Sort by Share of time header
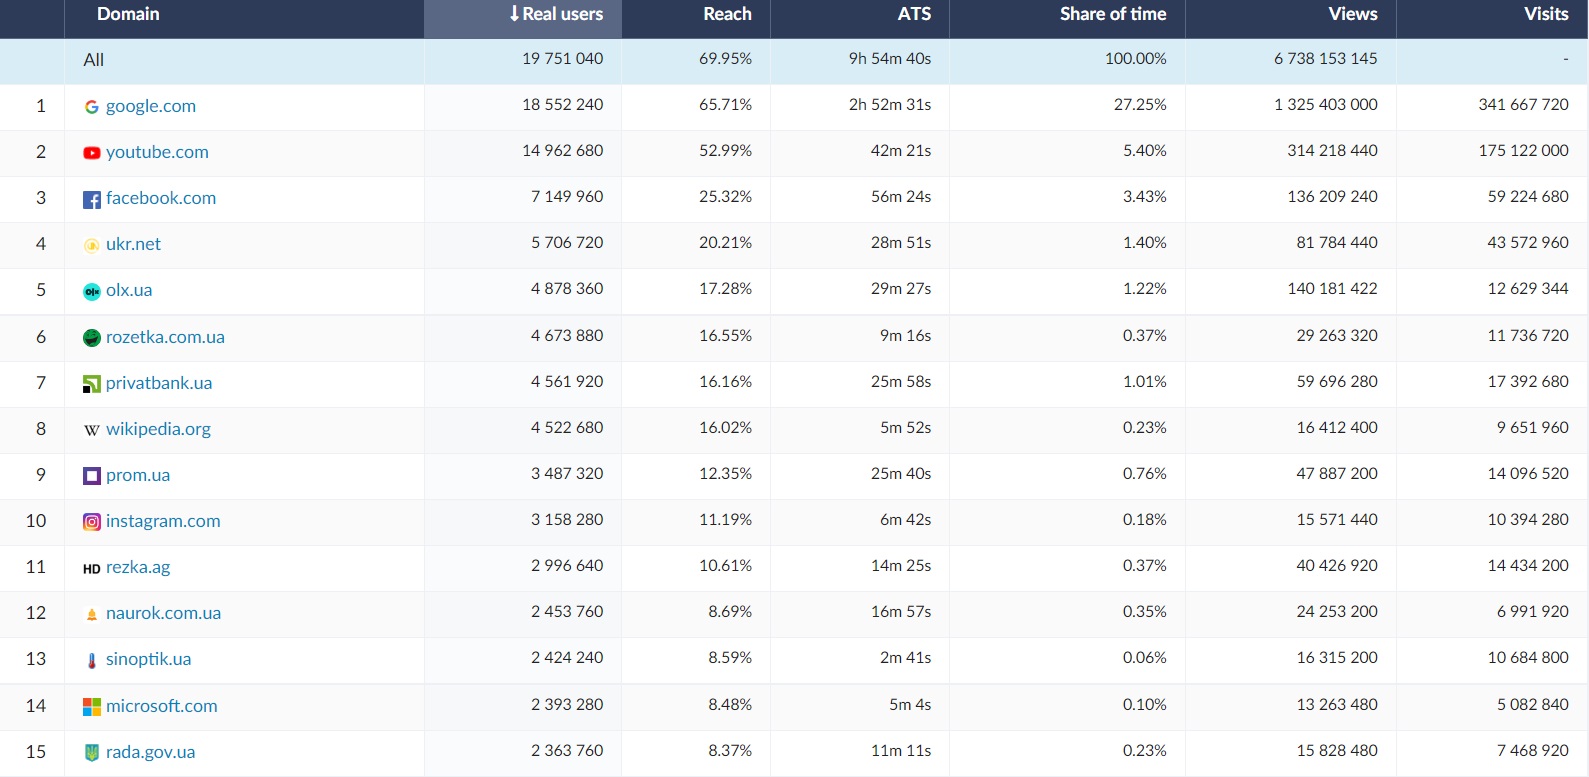Screen dimensions: 1589x777 coord(1112,14)
